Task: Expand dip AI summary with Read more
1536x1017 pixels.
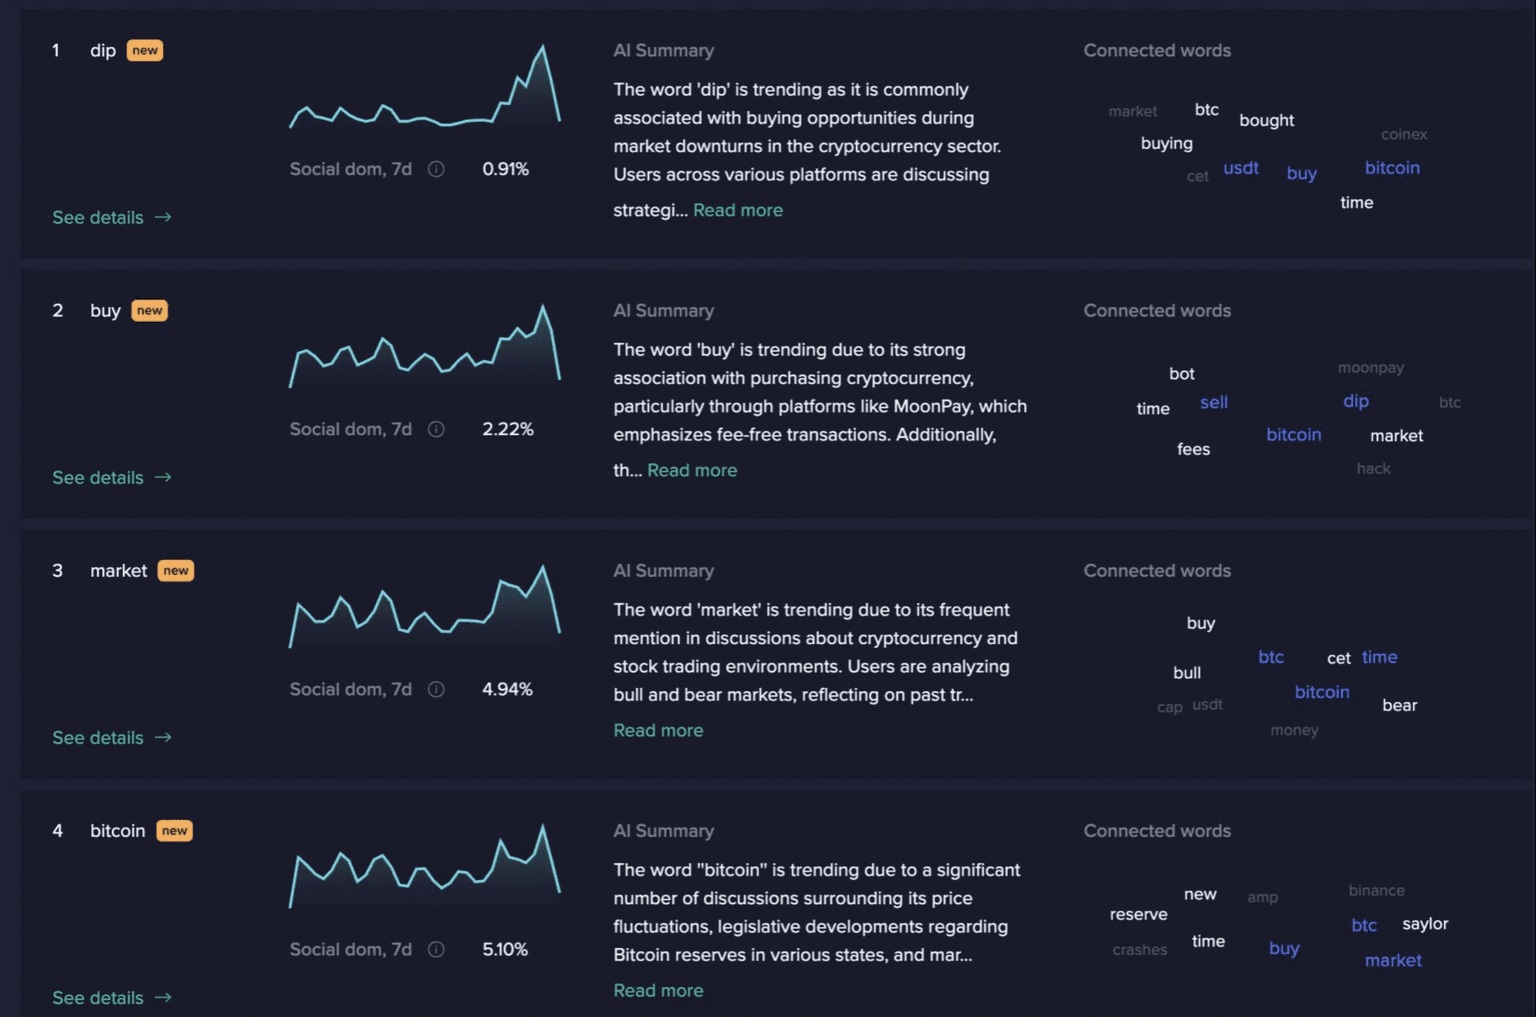Action: tap(738, 210)
